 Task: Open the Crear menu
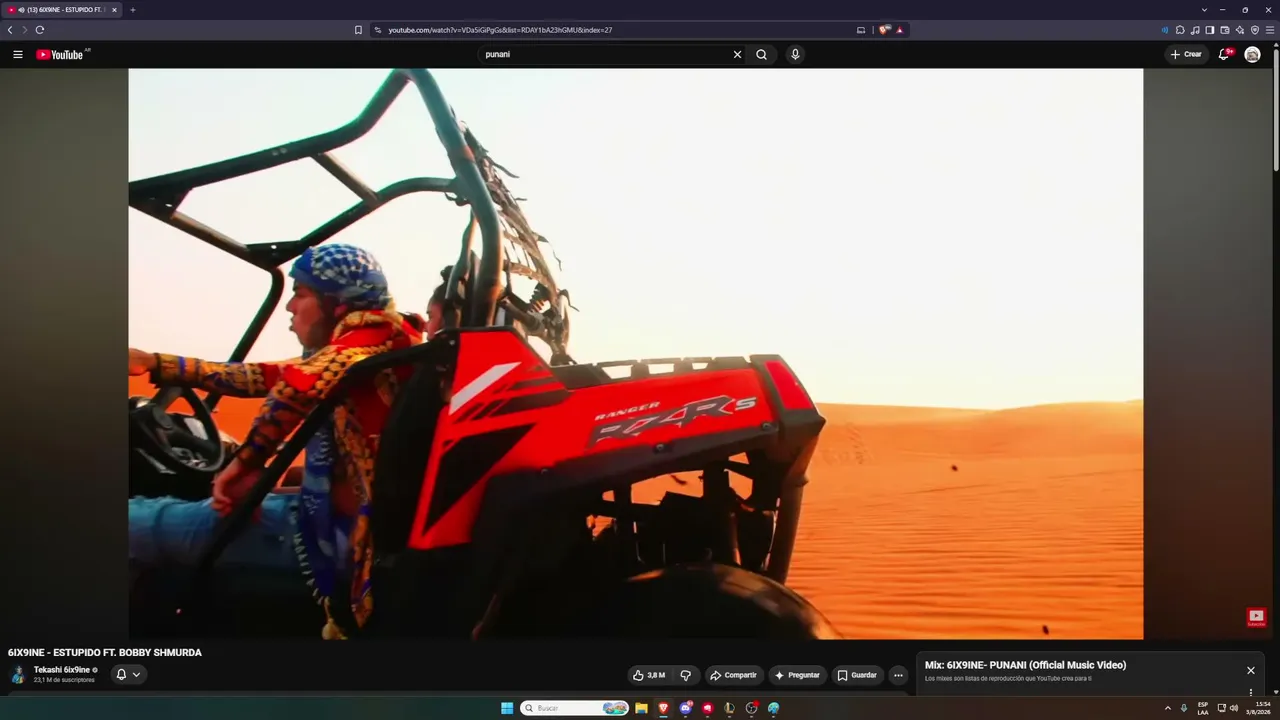(x=1187, y=55)
